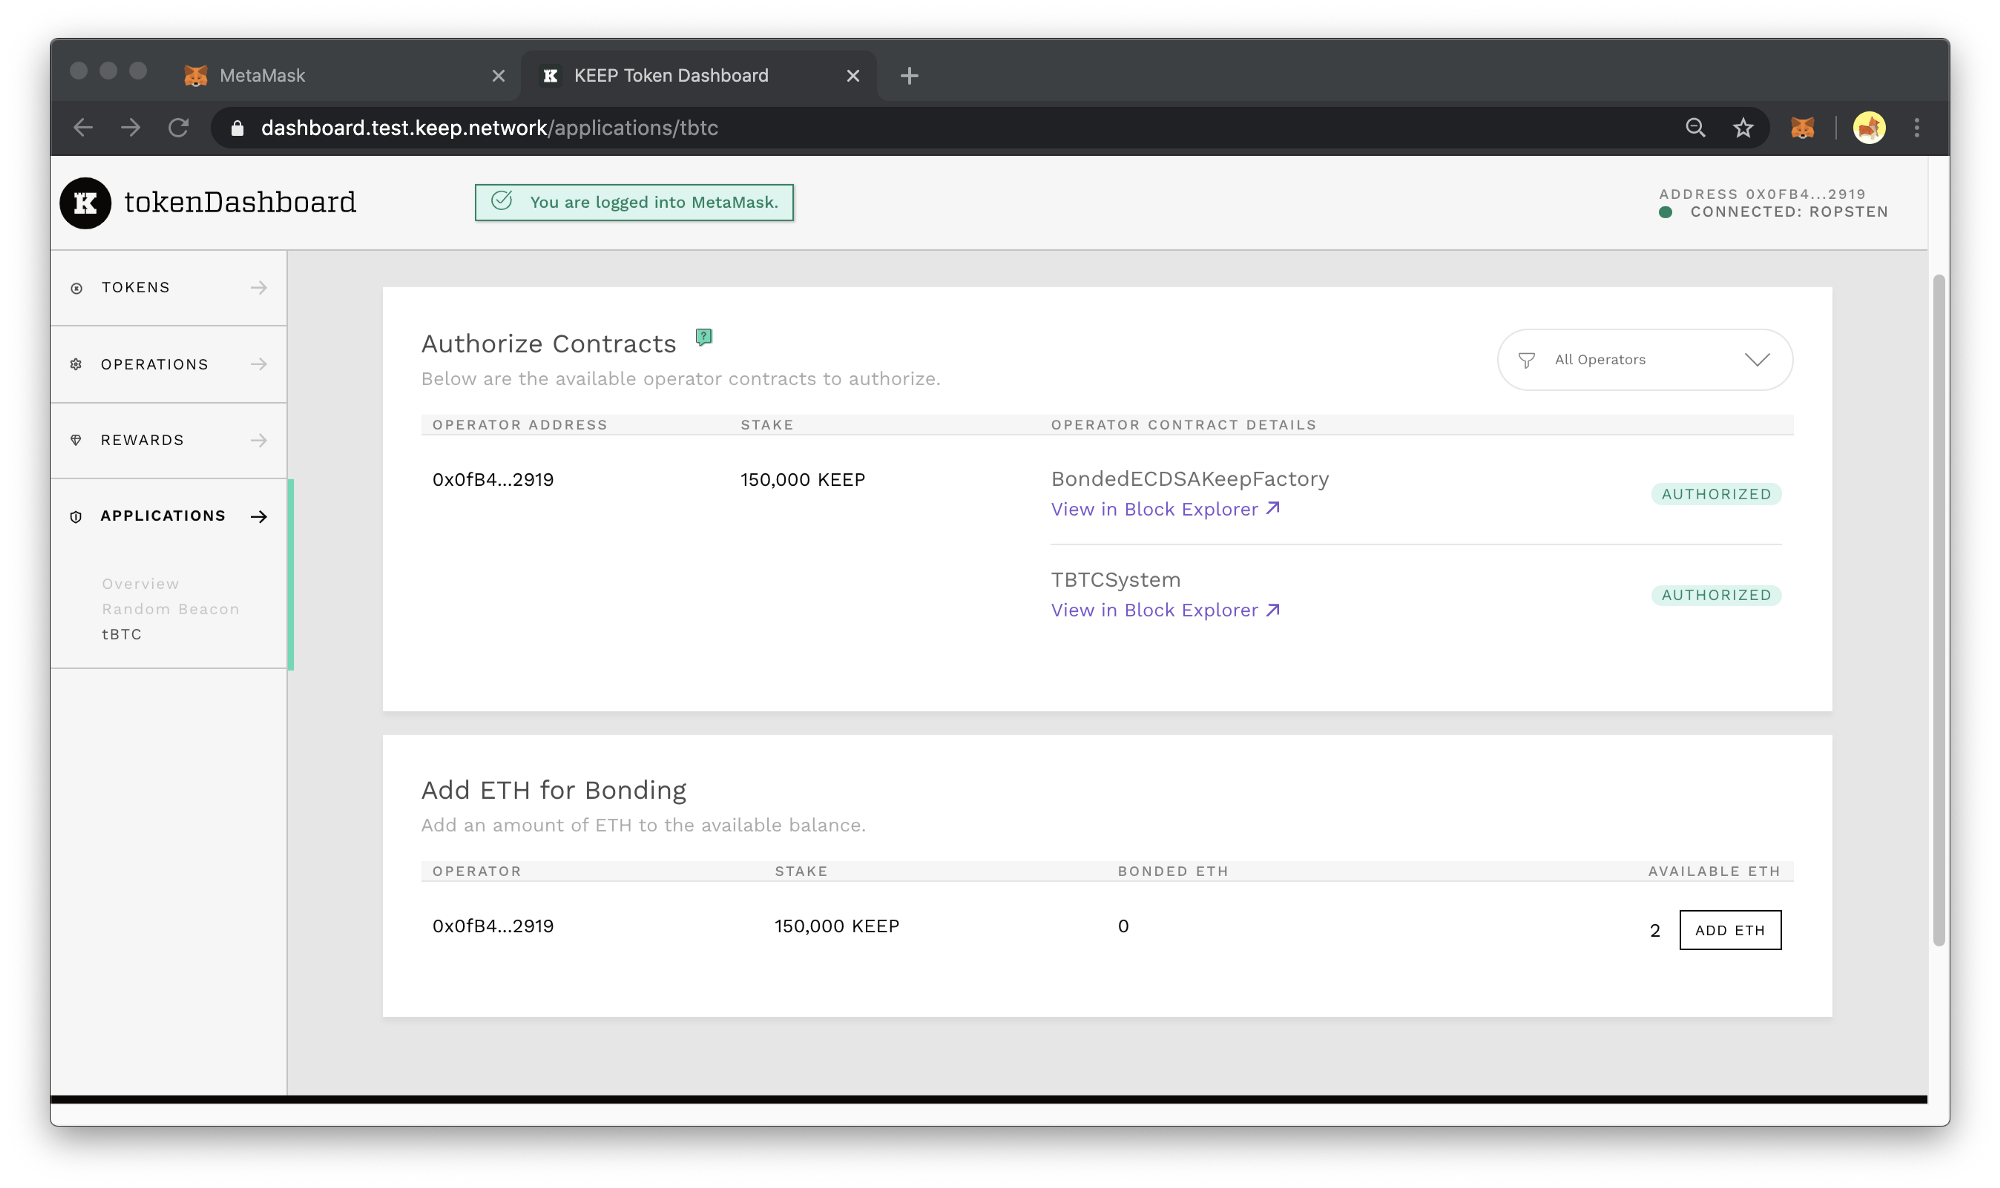Click the Rewards sidebar icon
This screenshot has height=1188, width=2000.
tap(76, 440)
